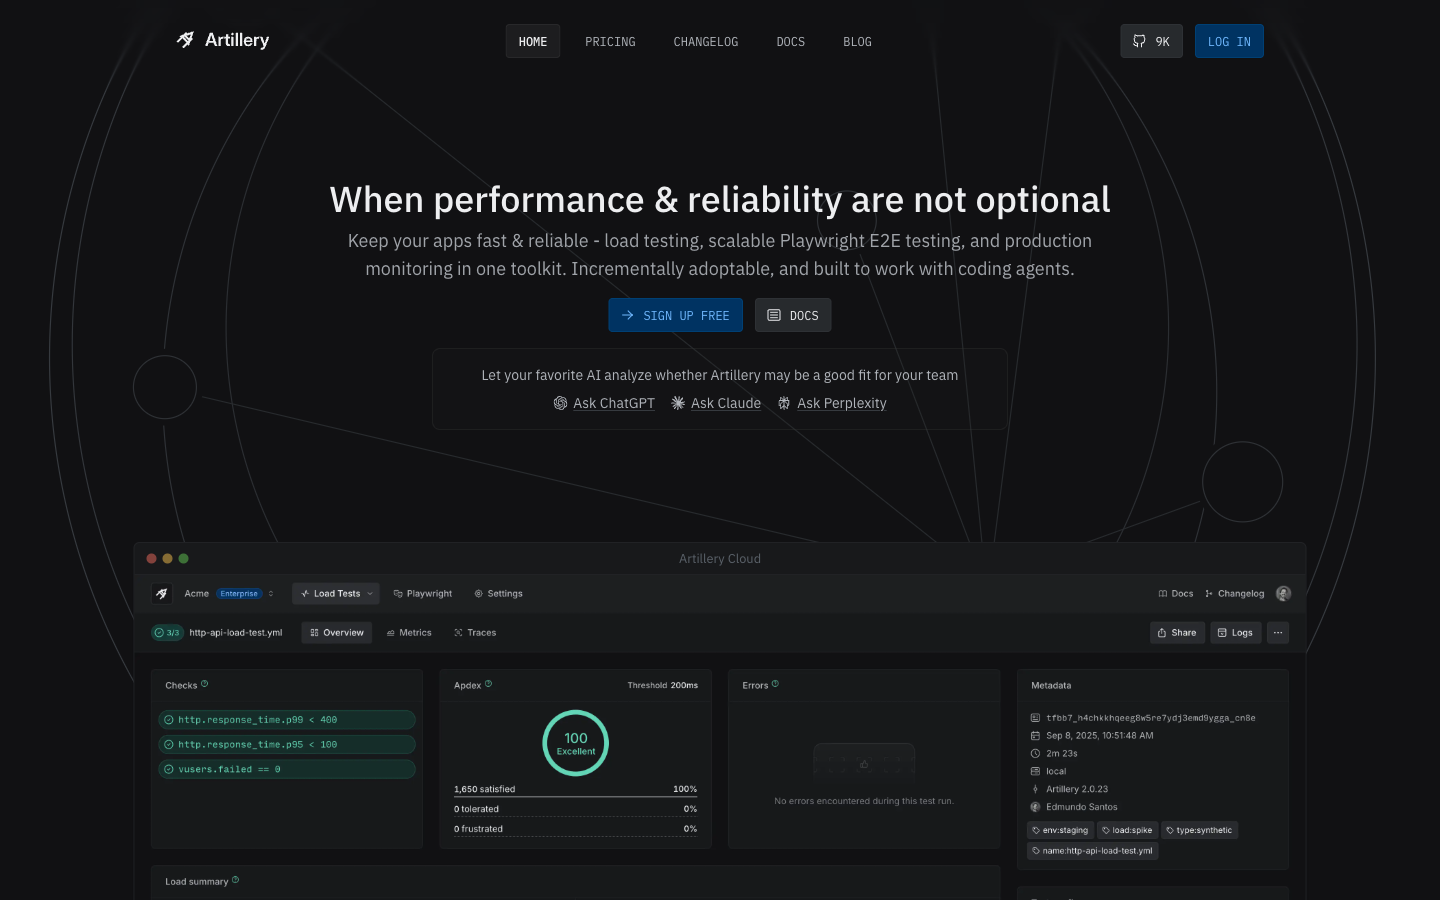Click the Log In button
Image resolution: width=1440 pixels, height=900 pixels.
tap(1229, 41)
